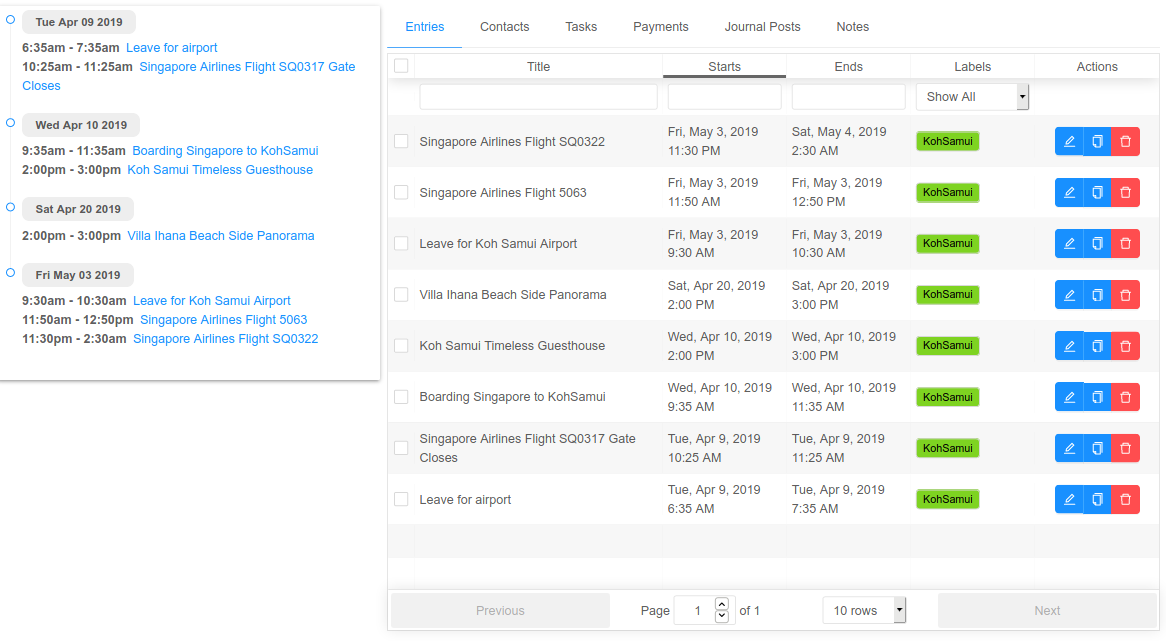Image resolution: width=1168 pixels, height=641 pixels.
Task: Open the Payments tab
Action: click(661, 27)
